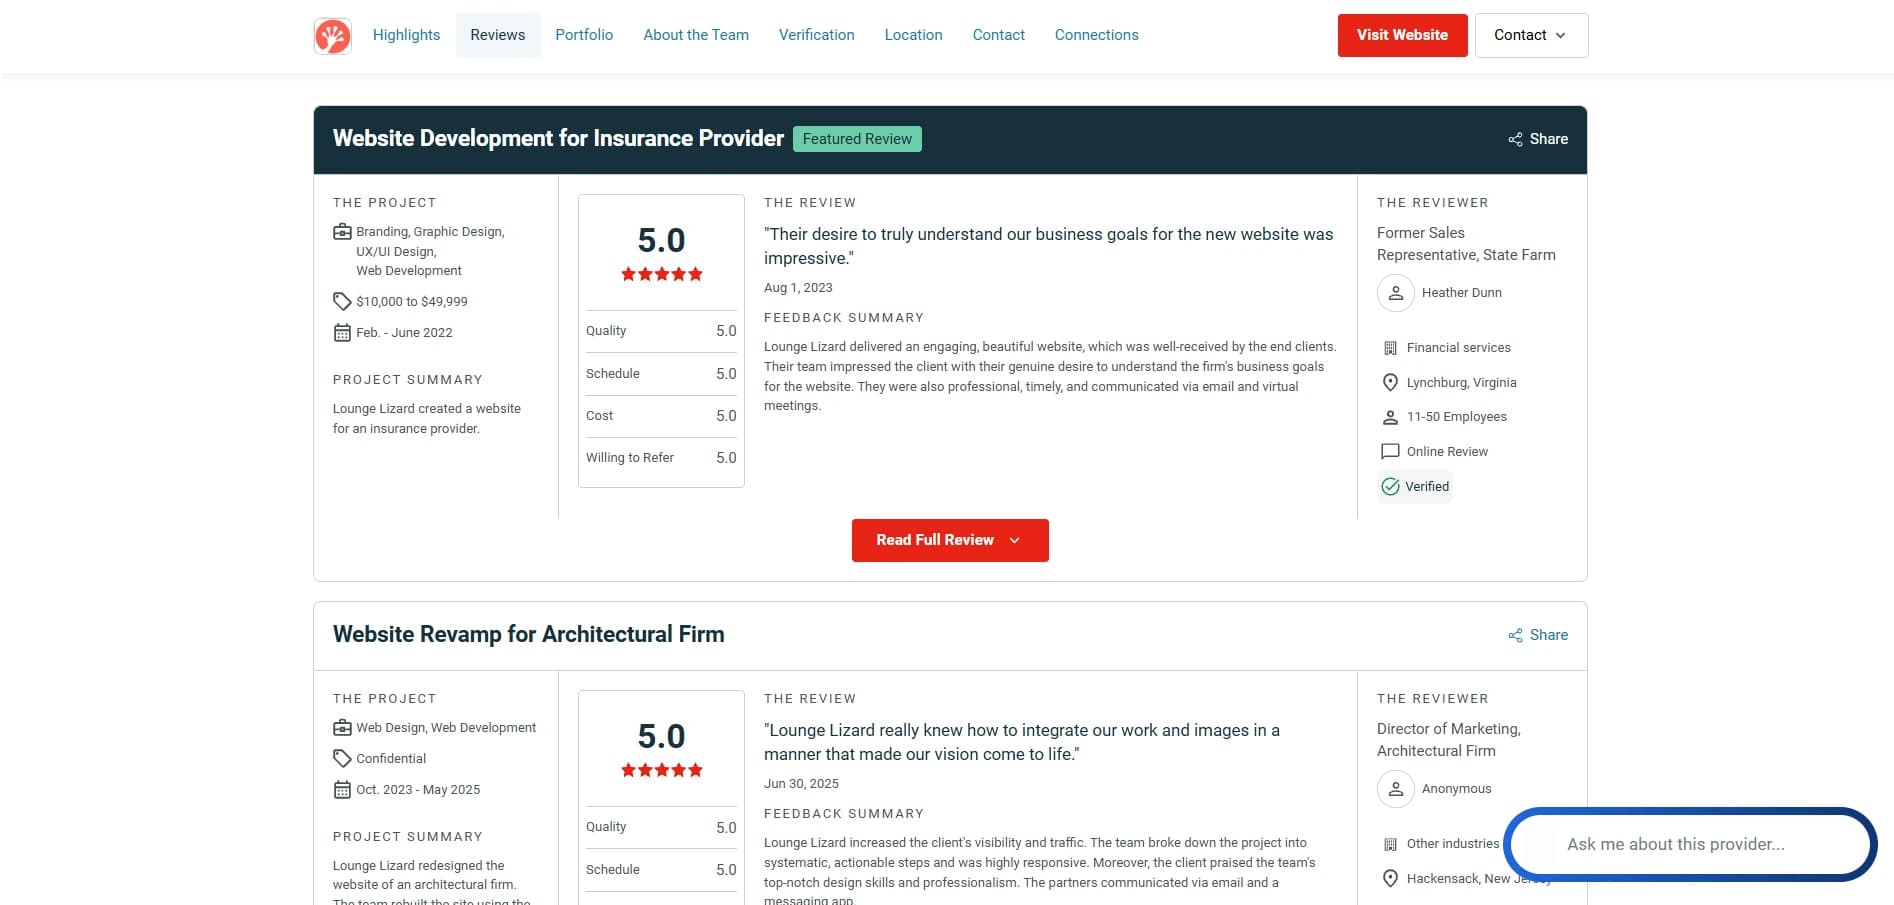The height and width of the screenshot is (905, 1894).
Task: Click briefcase icon beside Web Design, Web Development
Action: point(342,728)
